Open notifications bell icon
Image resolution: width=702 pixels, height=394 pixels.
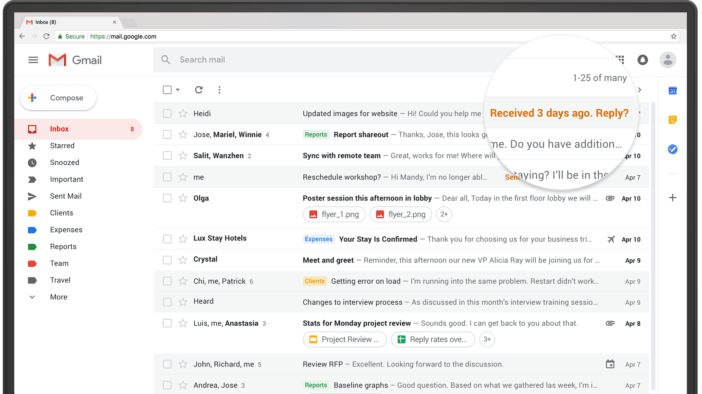pyautogui.click(x=642, y=60)
